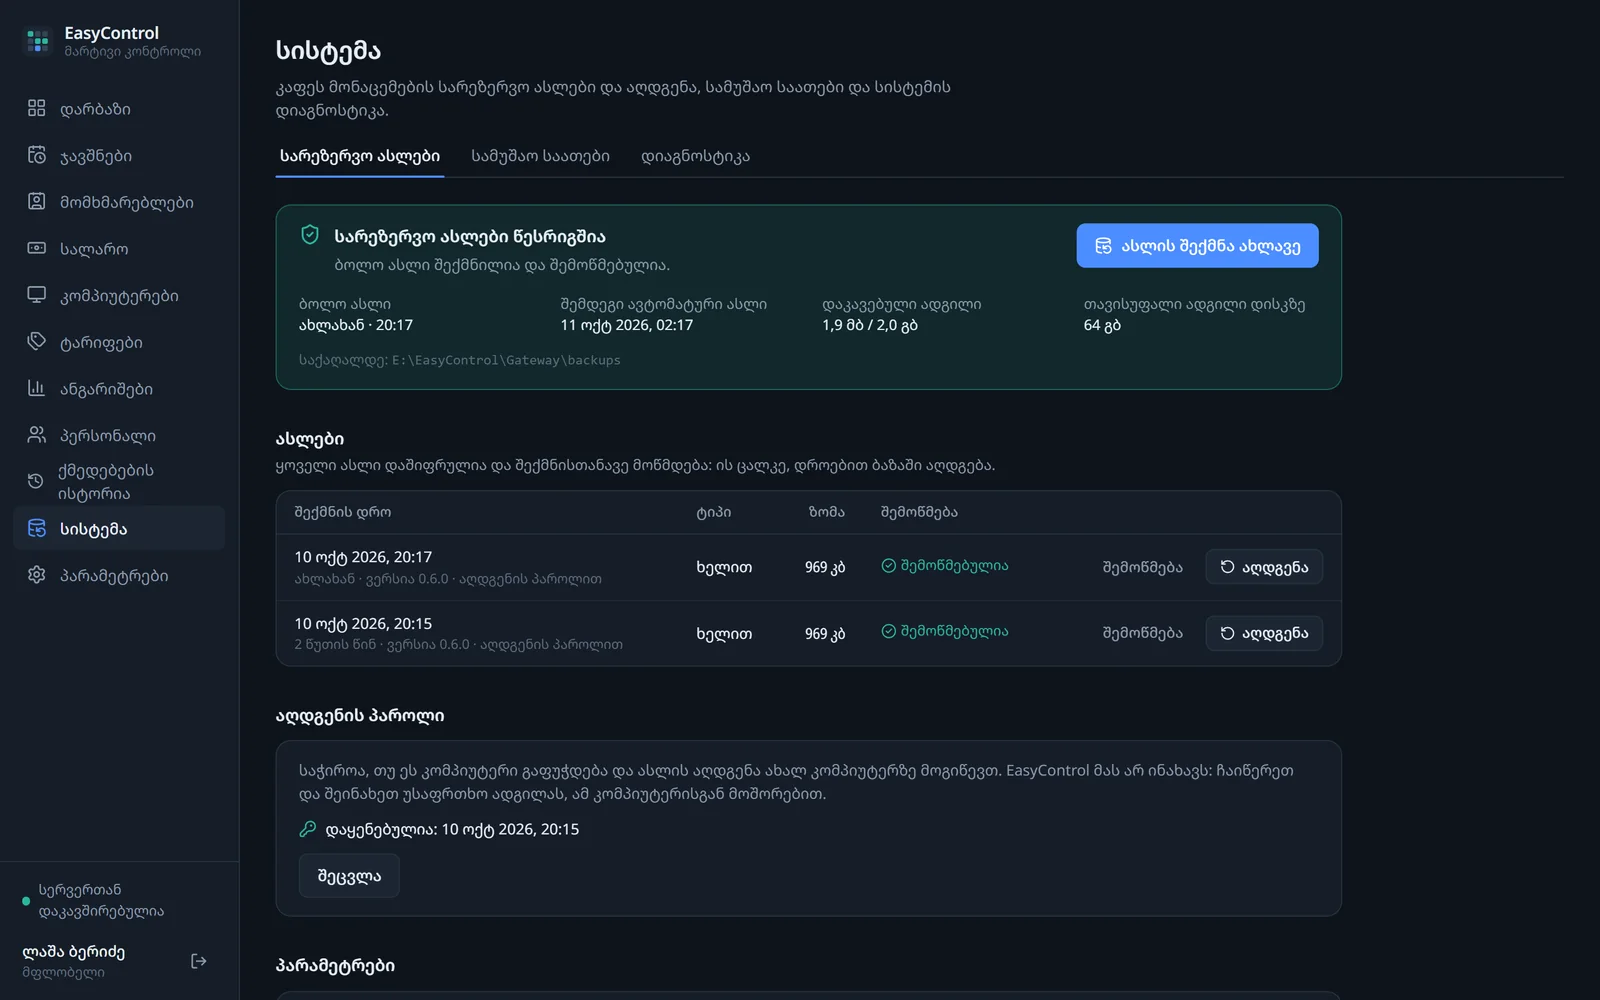Image resolution: width=1600 pixels, height=1000 pixels.
Task: Click the 1,9 მბ / 2,0 გბ value
Action: click(869, 325)
